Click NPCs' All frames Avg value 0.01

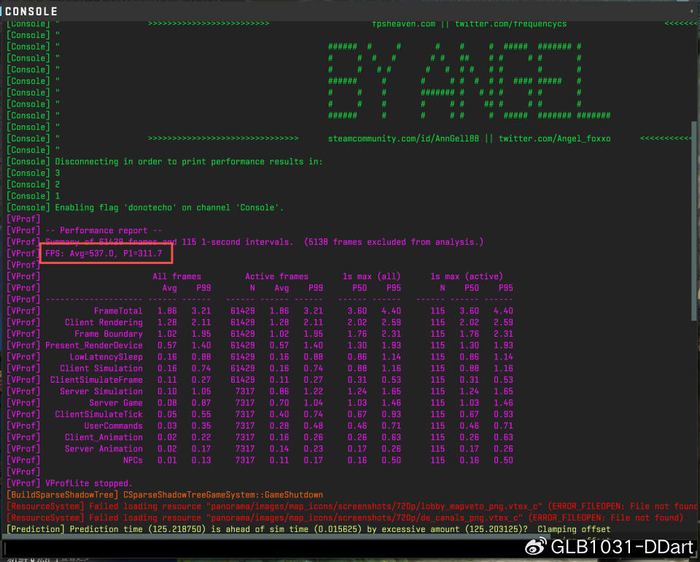pyautogui.click(x=167, y=461)
